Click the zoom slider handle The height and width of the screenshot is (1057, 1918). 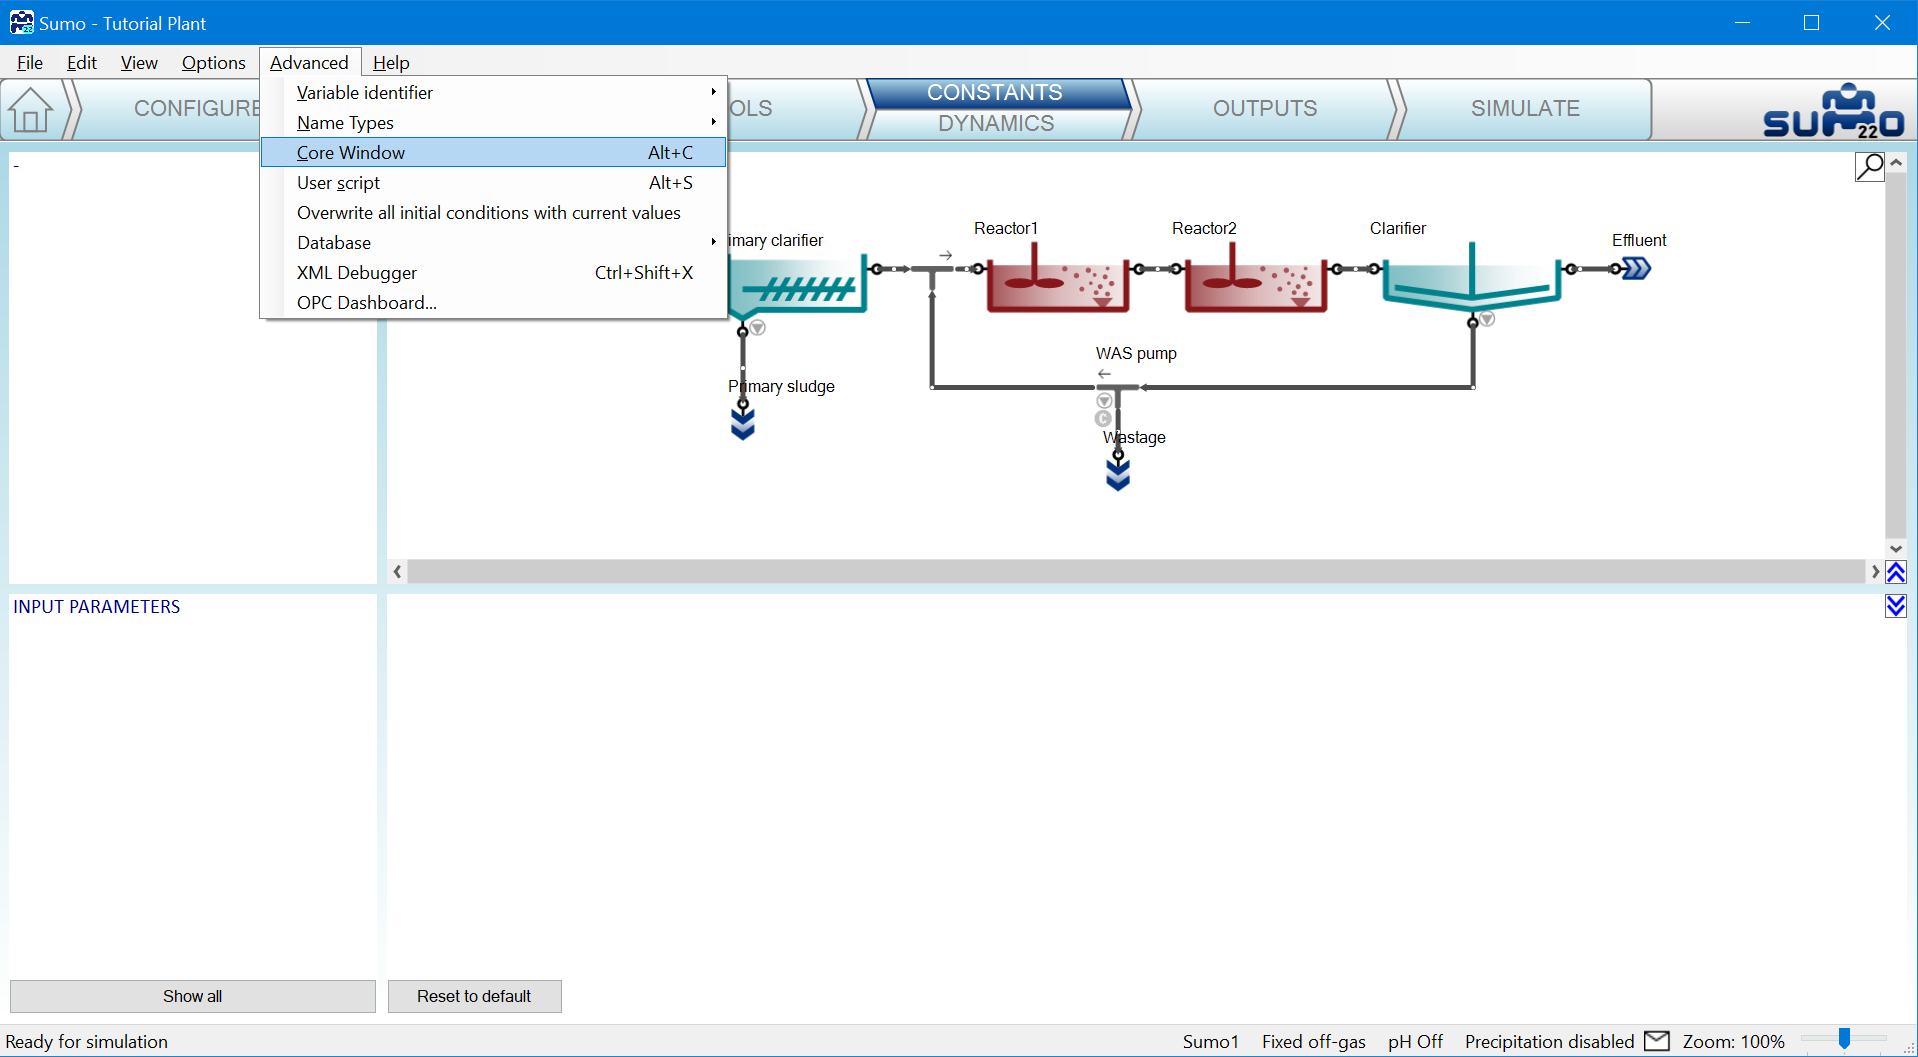click(x=1844, y=1039)
